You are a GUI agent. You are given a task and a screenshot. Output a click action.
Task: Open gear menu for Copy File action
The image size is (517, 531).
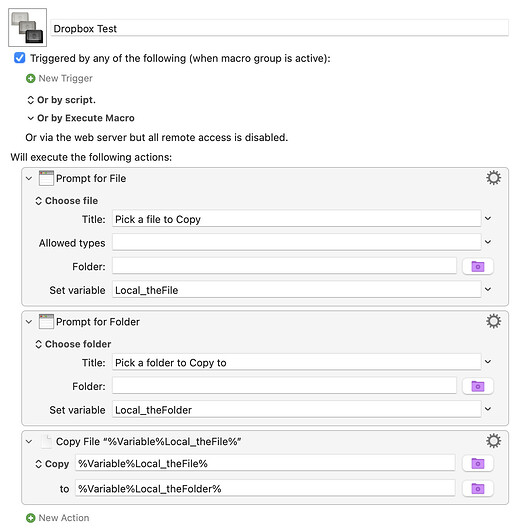click(493, 441)
